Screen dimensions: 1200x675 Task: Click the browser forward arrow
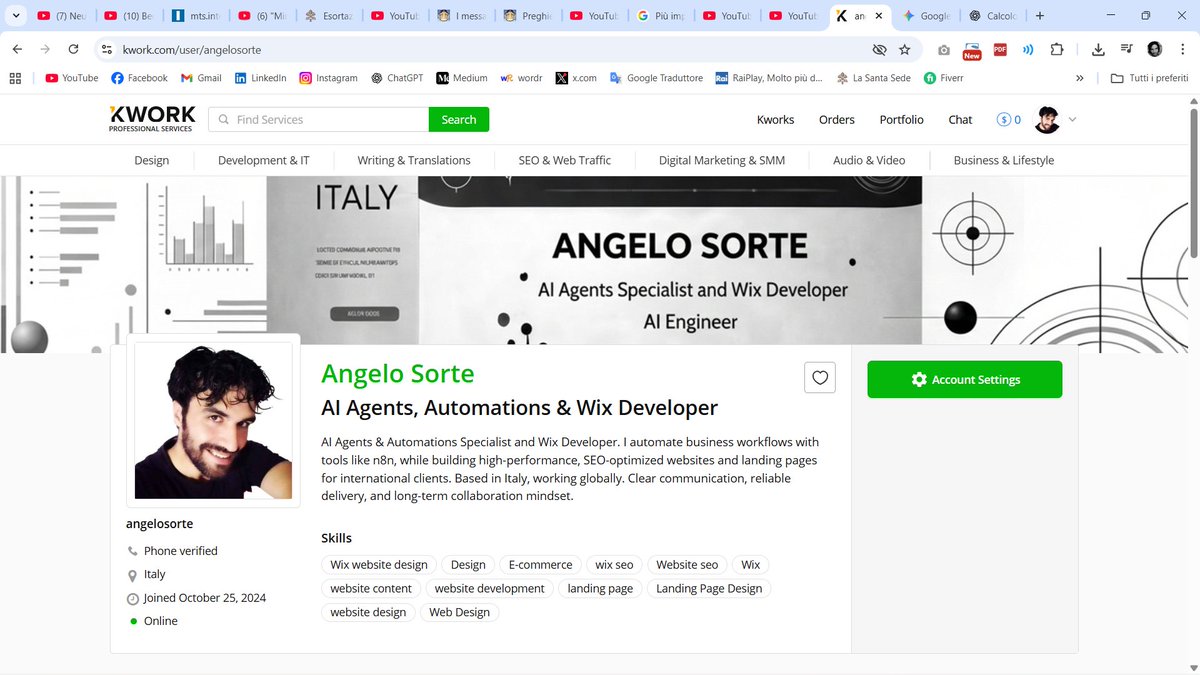pyautogui.click(x=45, y=49)
